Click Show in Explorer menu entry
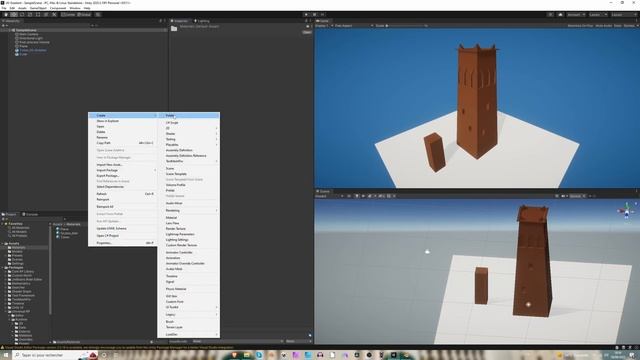 point(123,121)
